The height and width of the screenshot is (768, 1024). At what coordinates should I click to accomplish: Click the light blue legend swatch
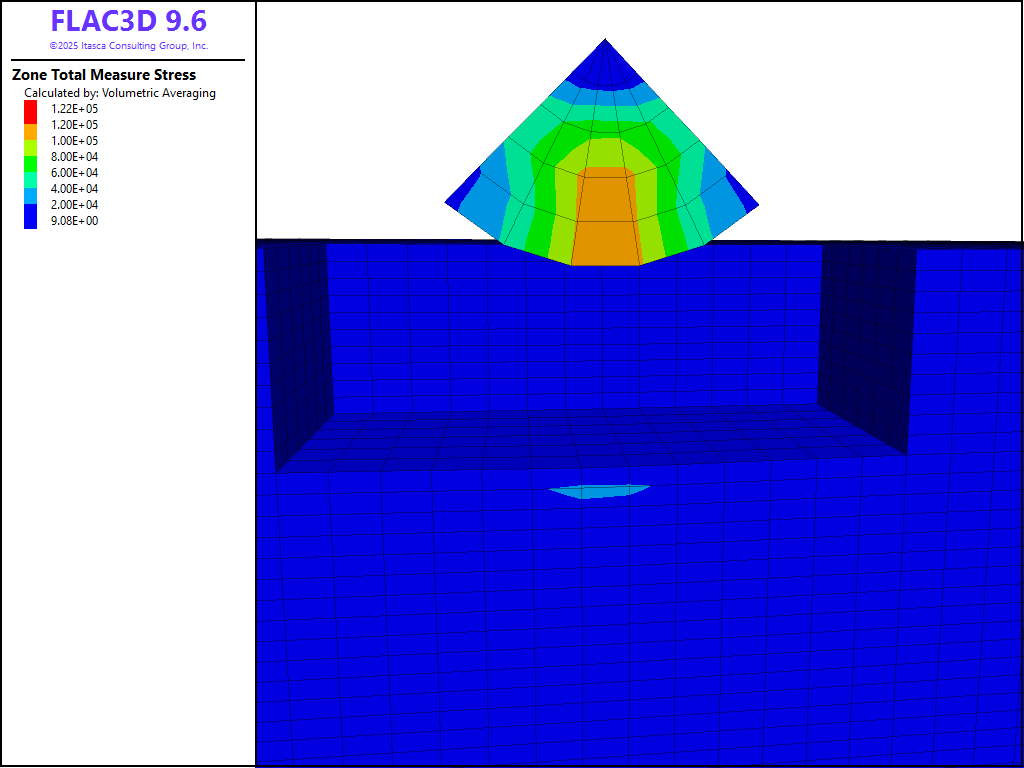pyautogui.click(x=30, y=189)
